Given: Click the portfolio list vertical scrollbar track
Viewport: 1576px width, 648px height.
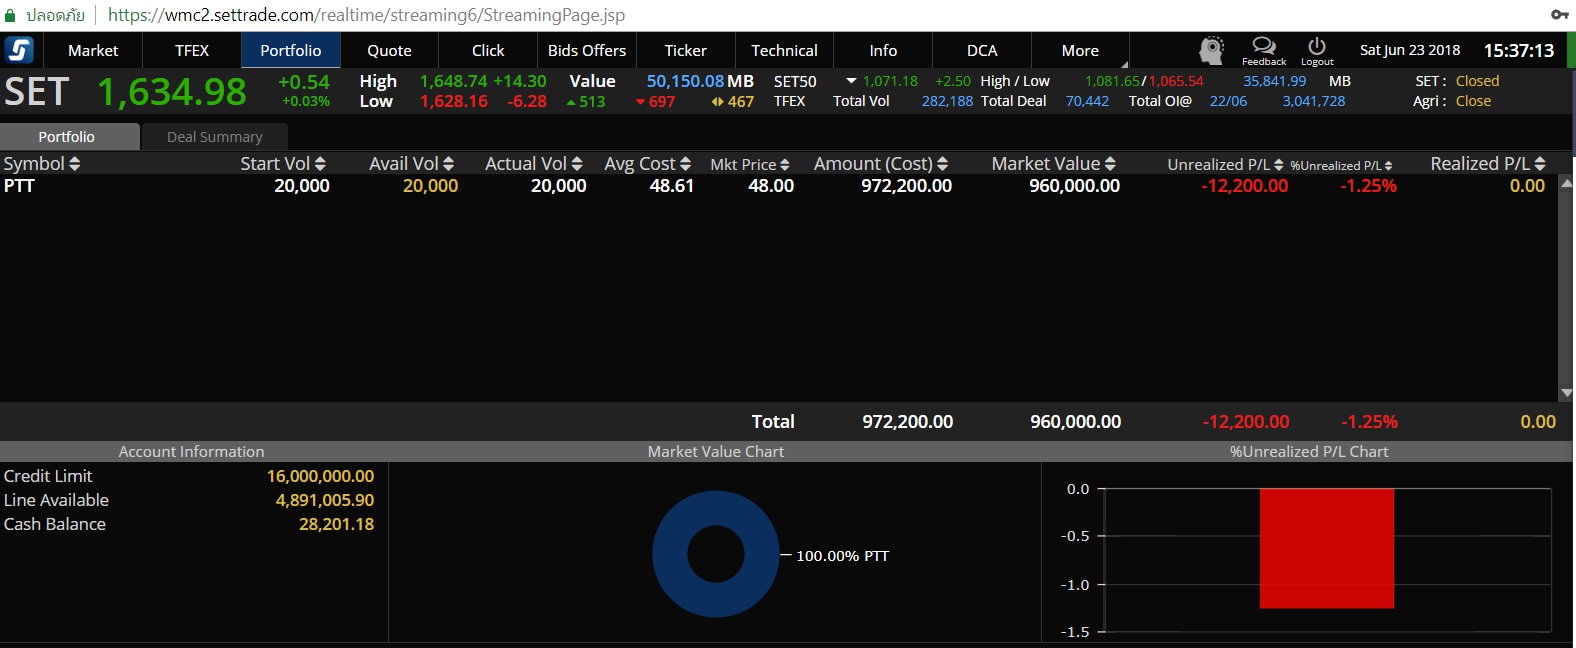Looking at the screenshot, I should pyautogui.click(x=1566, y=288).
